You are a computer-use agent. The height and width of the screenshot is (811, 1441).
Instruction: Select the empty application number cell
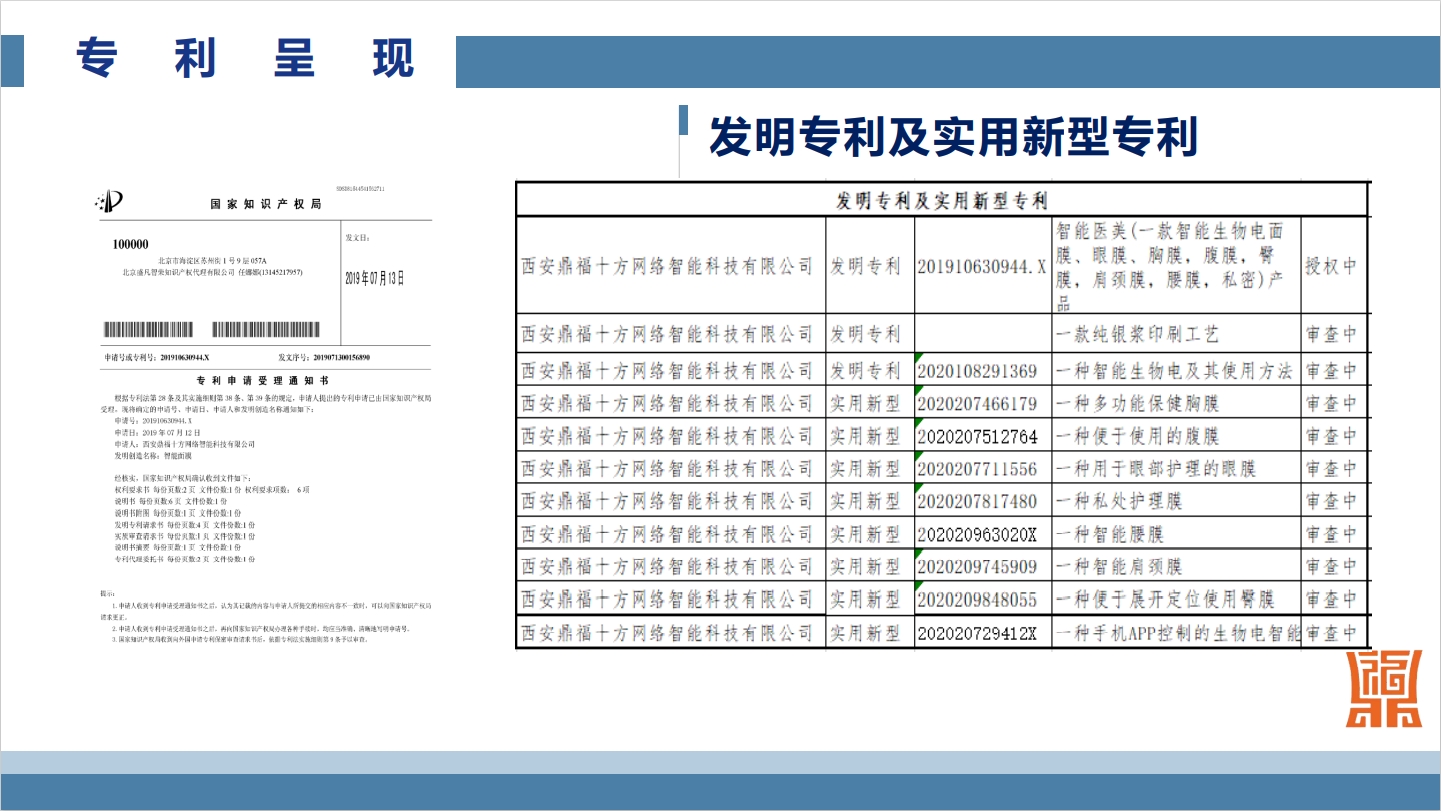(x=982, y=333)
